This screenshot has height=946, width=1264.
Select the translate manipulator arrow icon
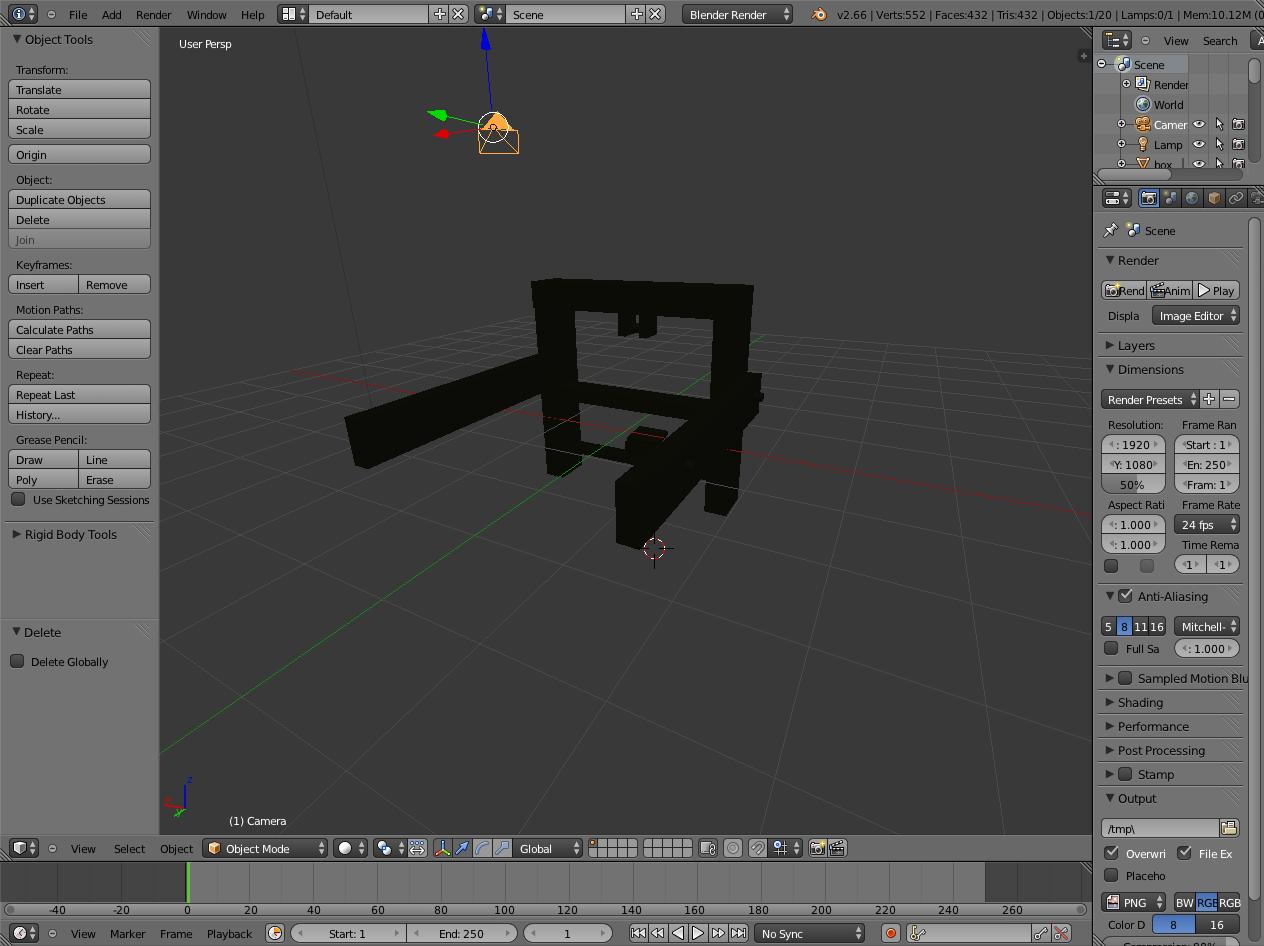(x=462, y=848)
